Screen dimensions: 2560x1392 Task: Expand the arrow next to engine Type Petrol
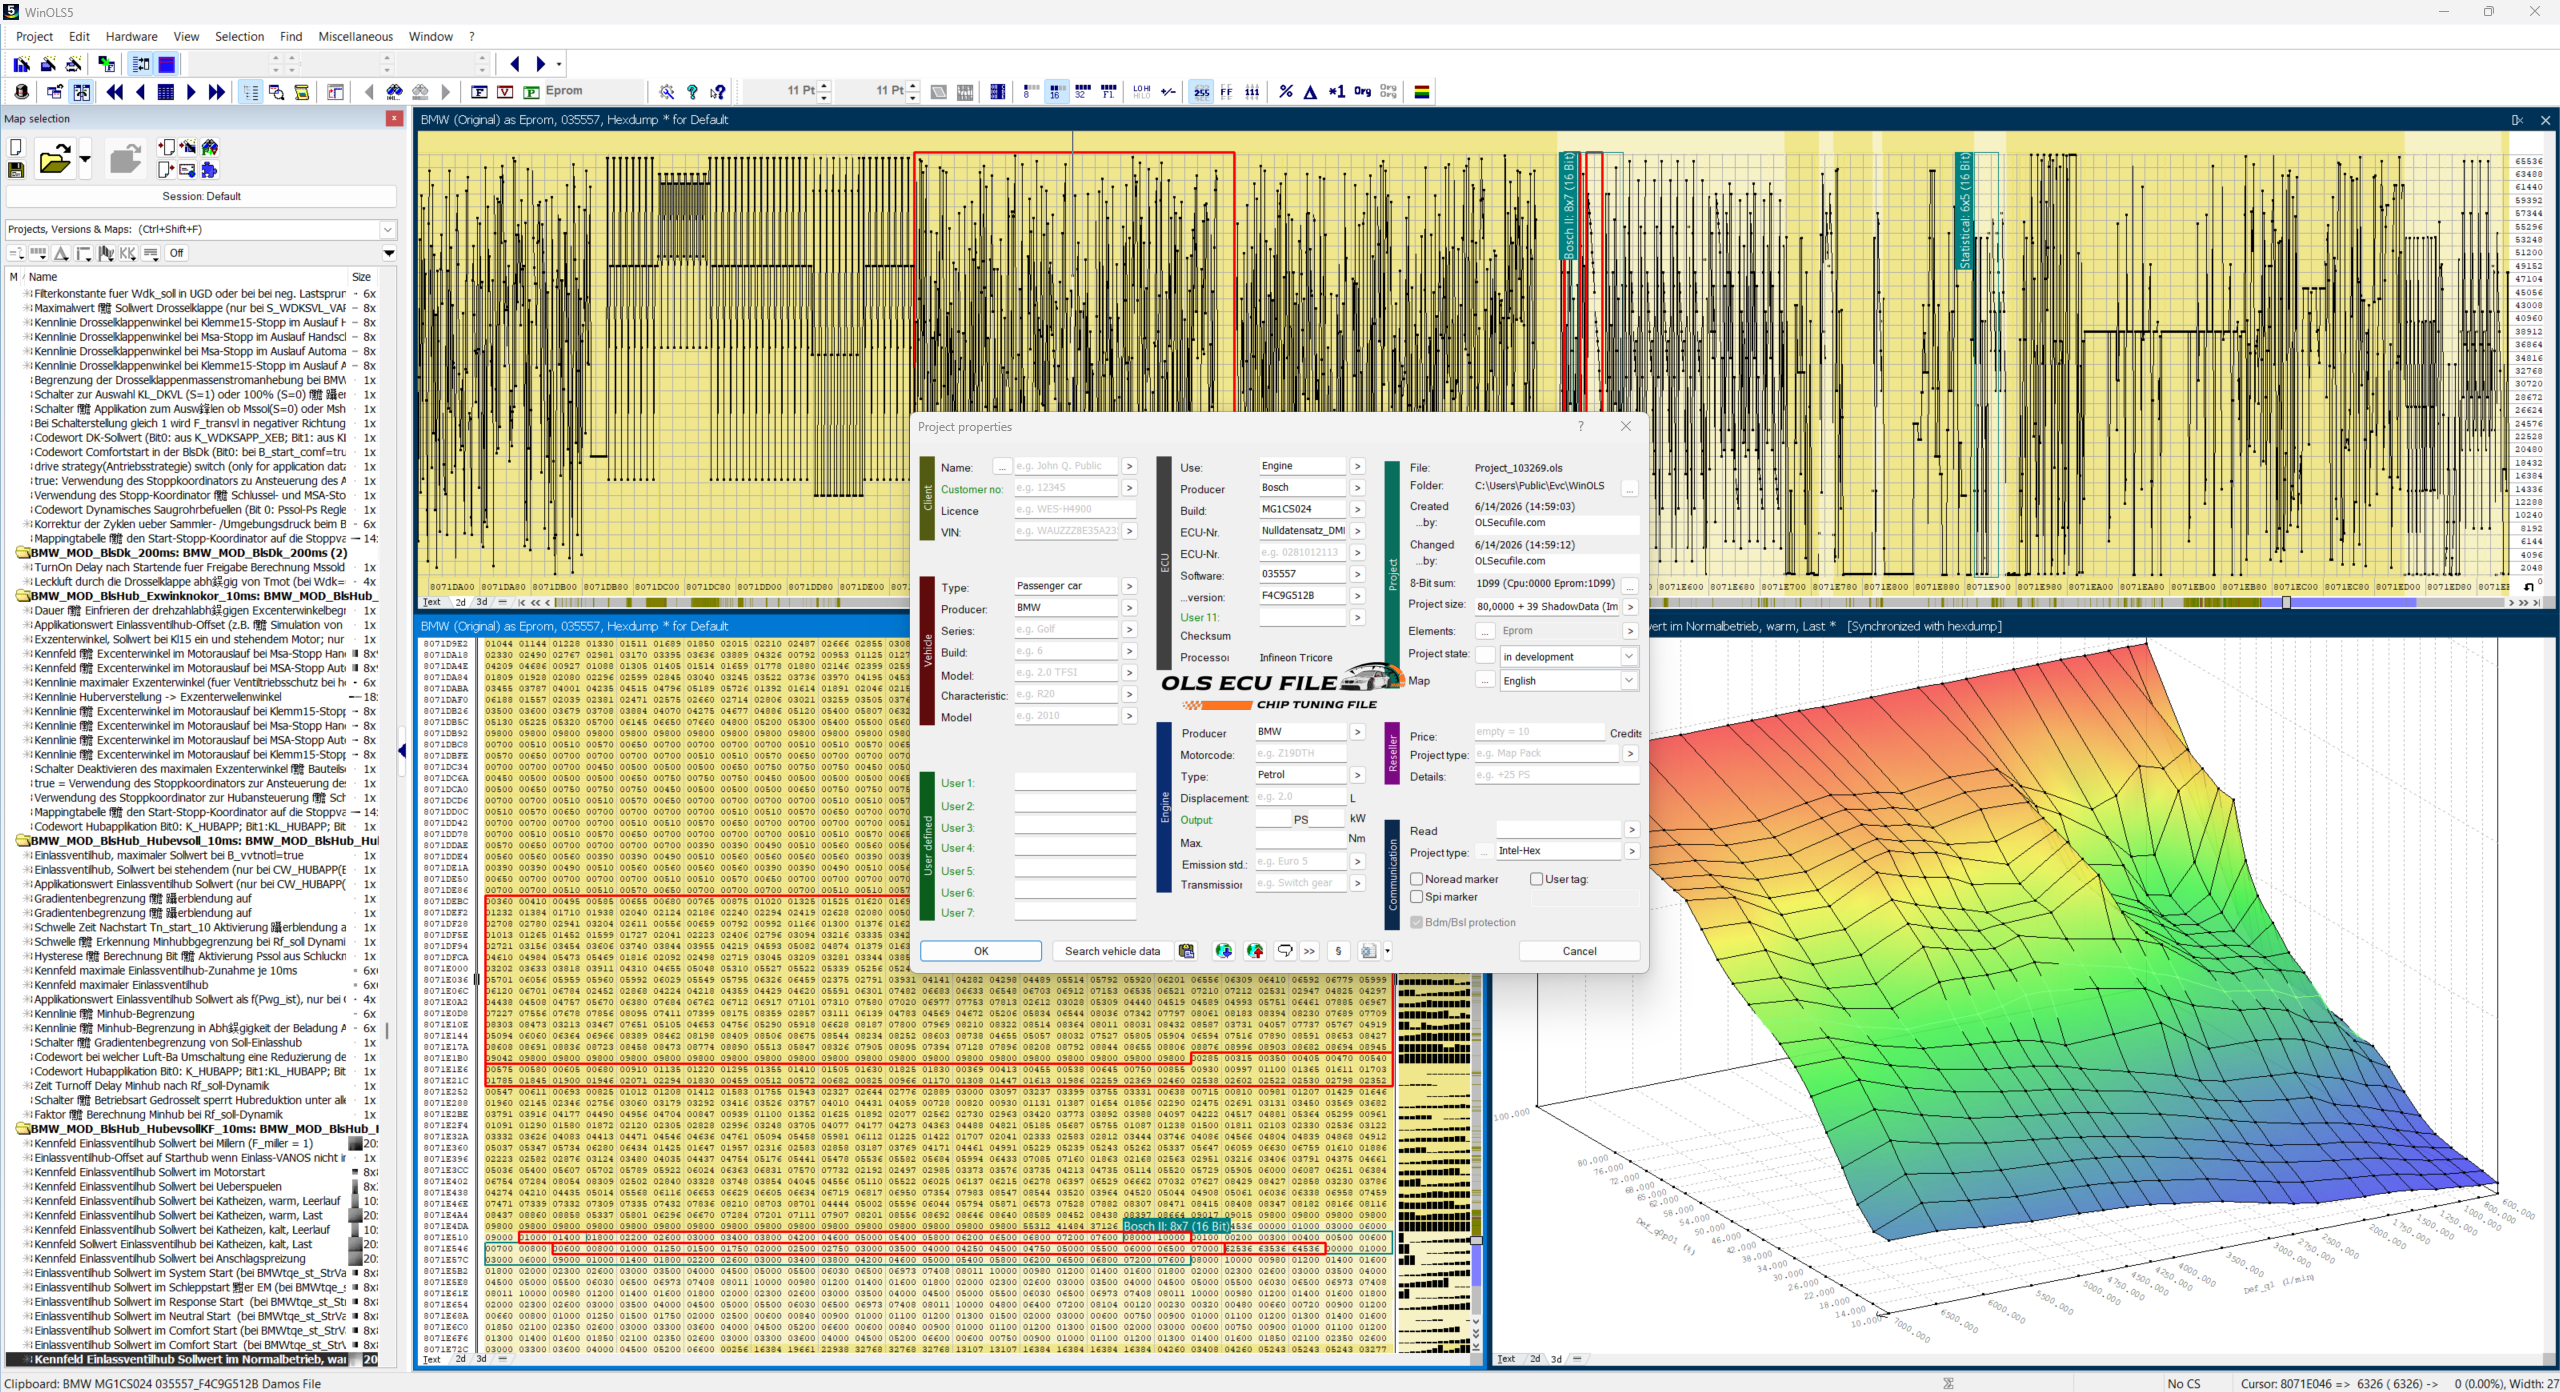pyautogui.click(x=1357, y=775)
